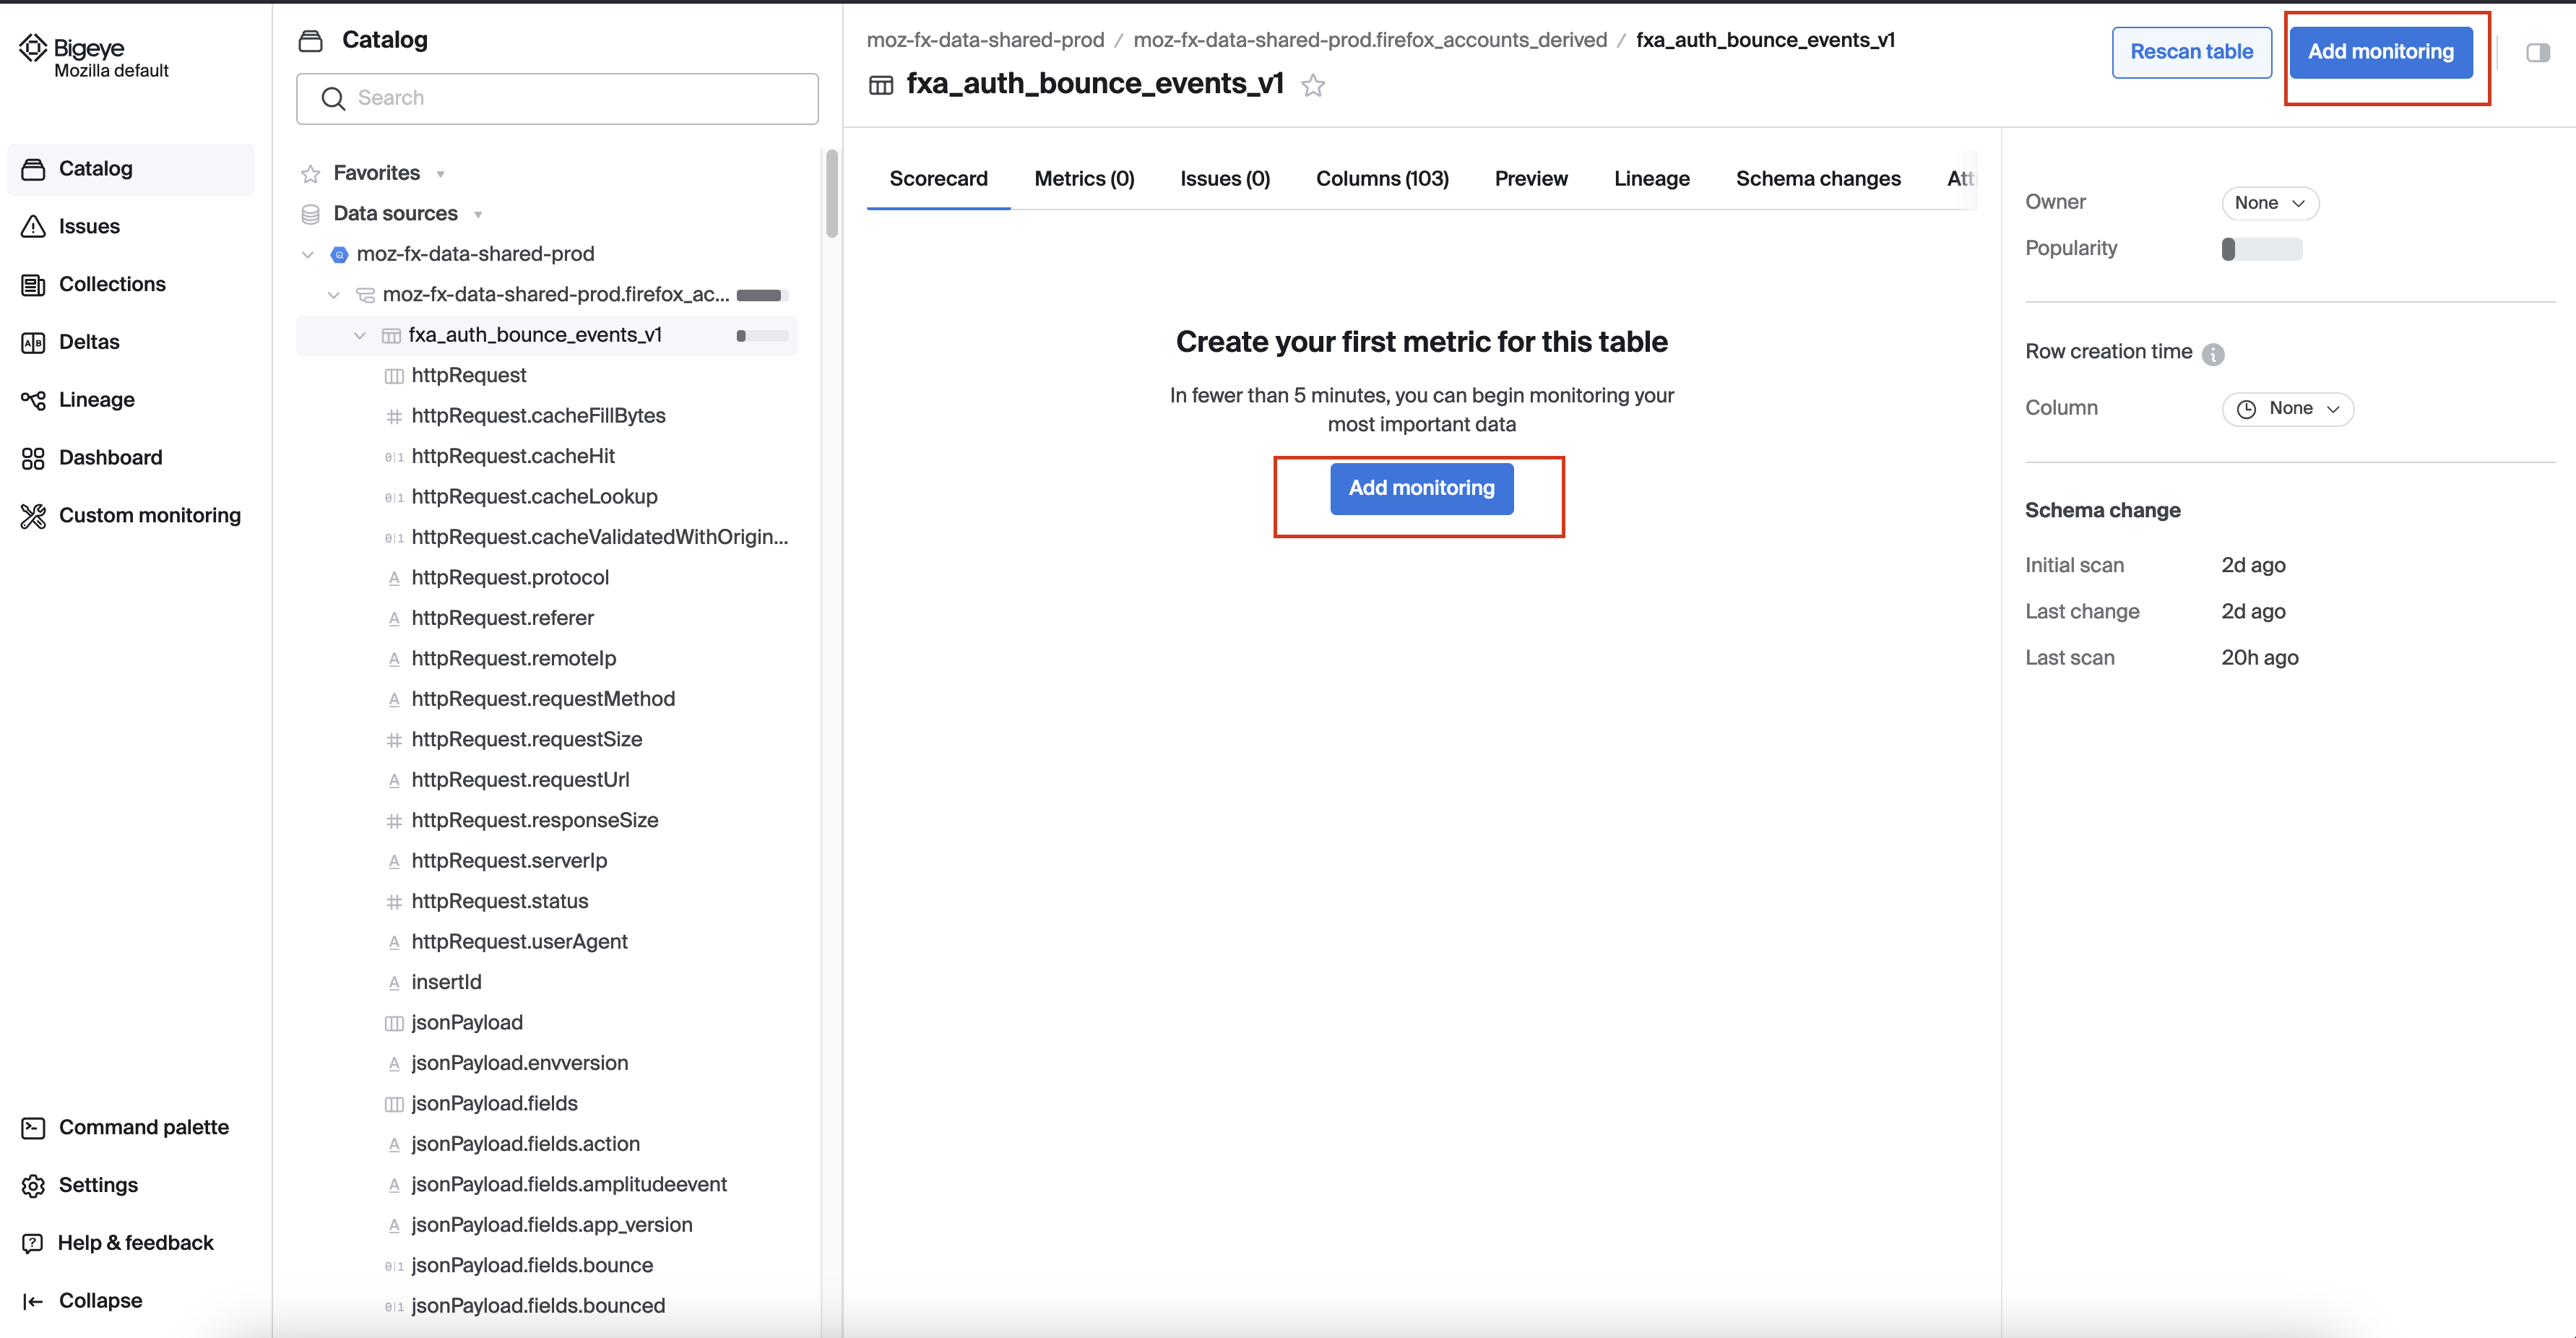Open Deltas from the left navigation
The width and height of the screenshot is (2576, 1338).
point(88,342)
